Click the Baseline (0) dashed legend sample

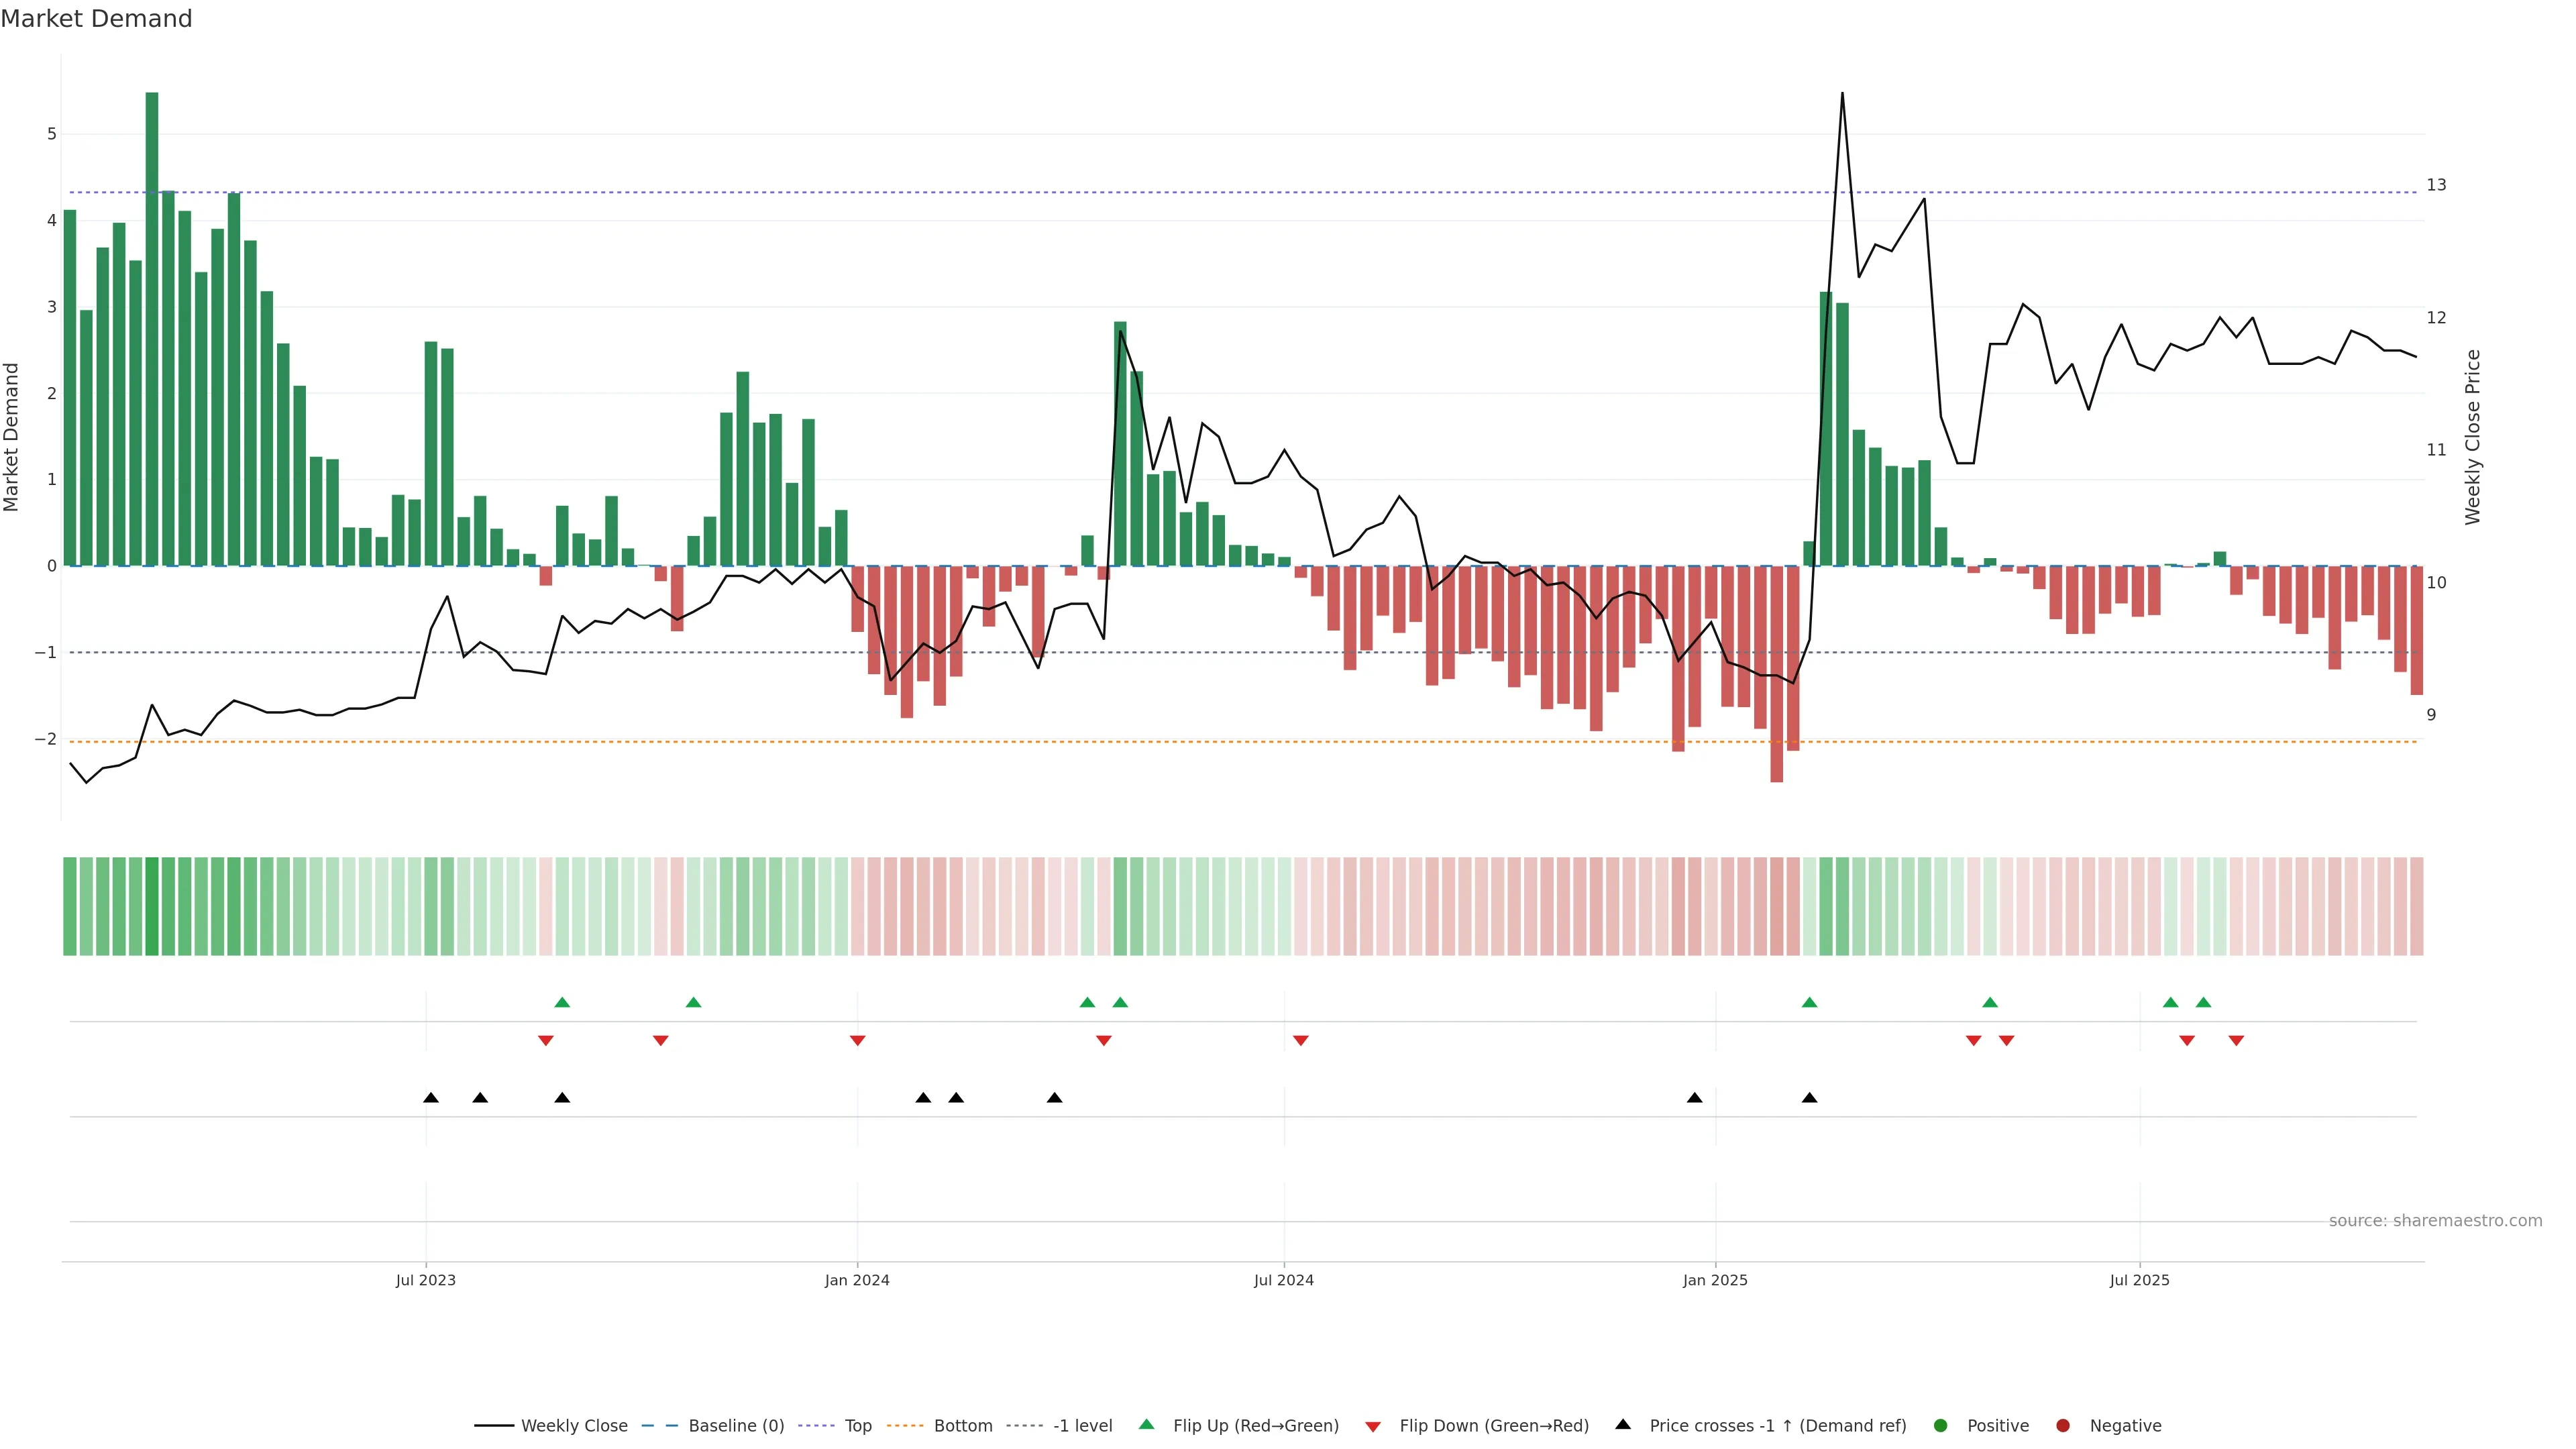pos(659,1425)
